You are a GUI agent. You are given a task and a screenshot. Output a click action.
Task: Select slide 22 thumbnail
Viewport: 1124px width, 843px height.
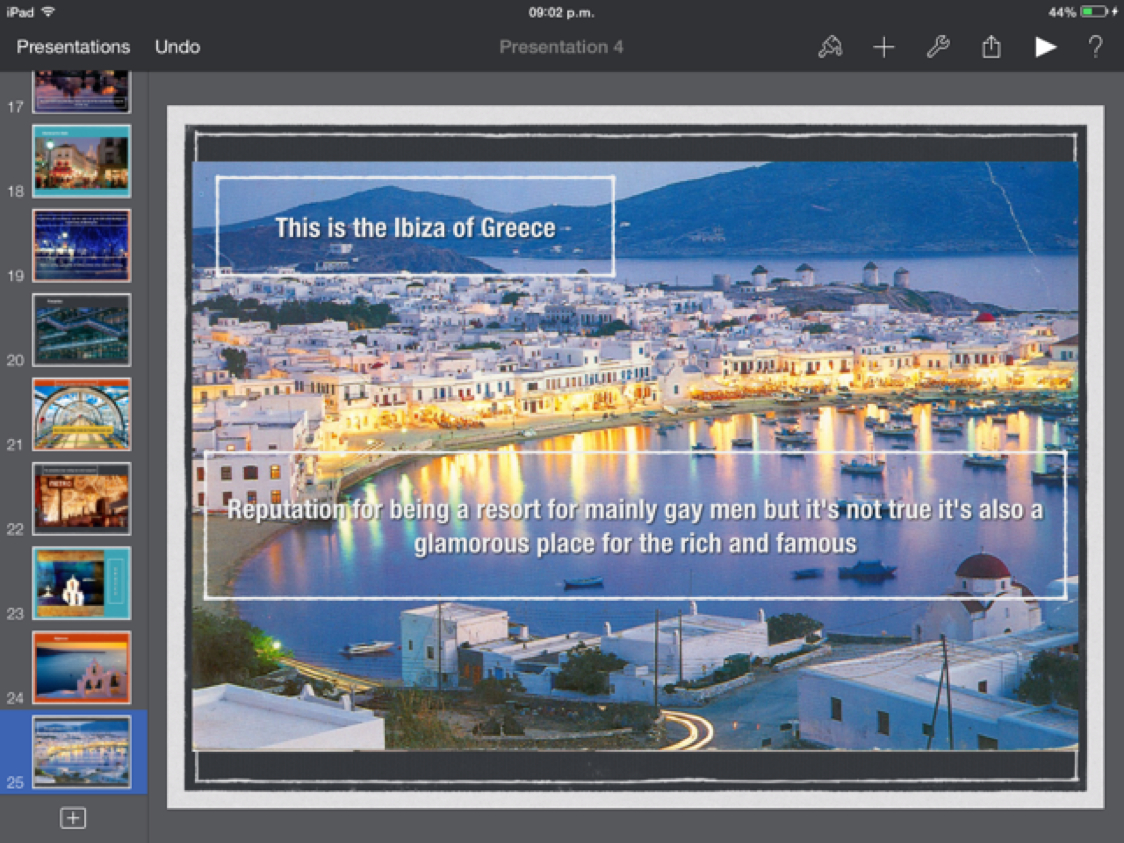(81, 498)
